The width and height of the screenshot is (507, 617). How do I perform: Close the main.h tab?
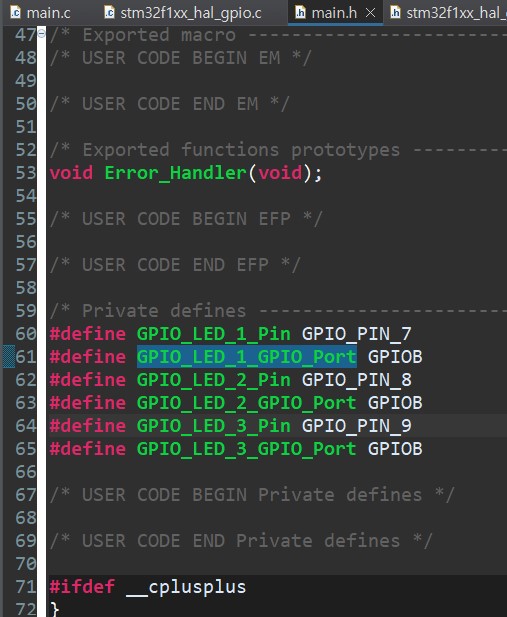[x=370, y=13]
